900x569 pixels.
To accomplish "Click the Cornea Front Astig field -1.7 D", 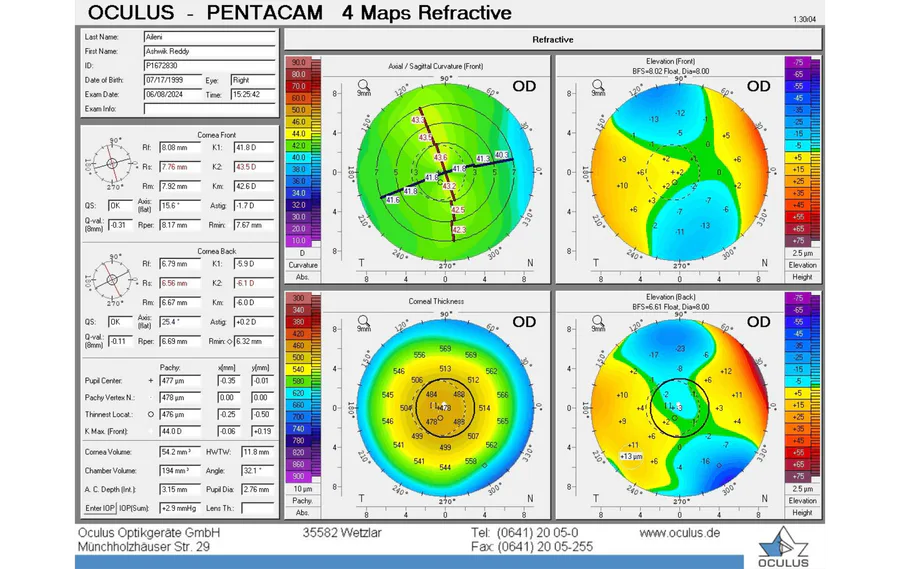I will (254, 206).
